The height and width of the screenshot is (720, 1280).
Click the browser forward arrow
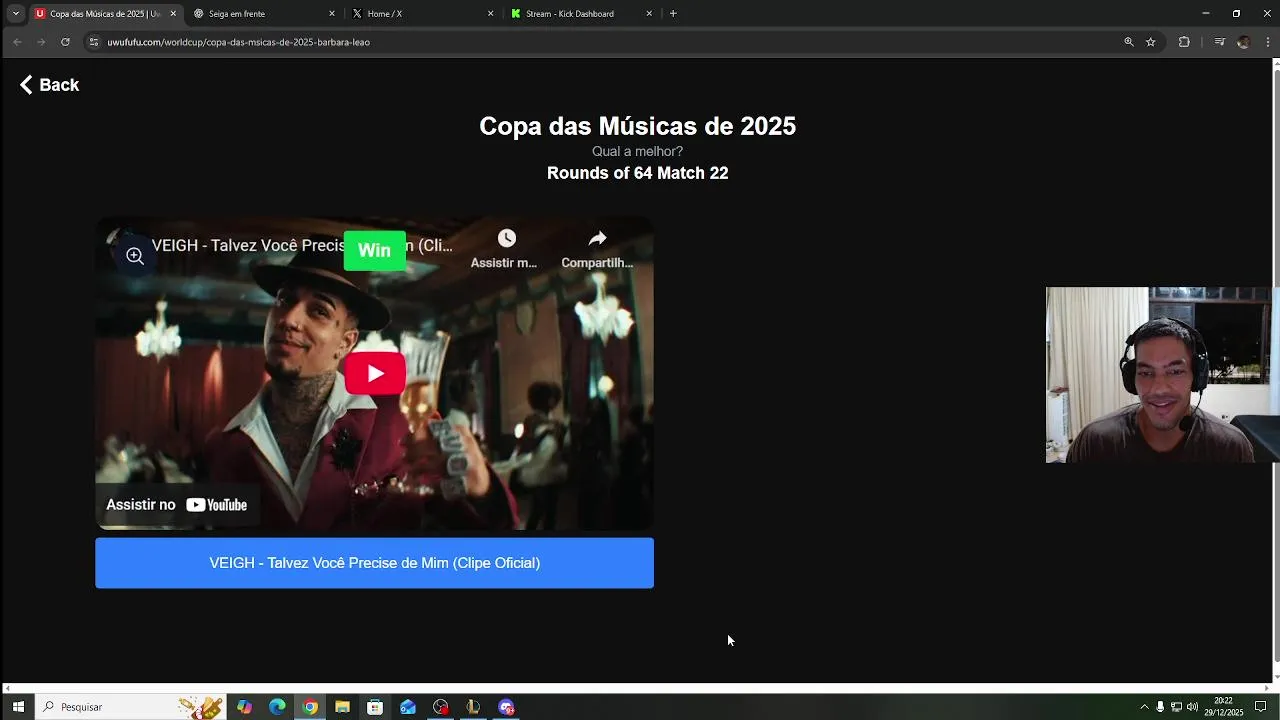click(41, 42)
